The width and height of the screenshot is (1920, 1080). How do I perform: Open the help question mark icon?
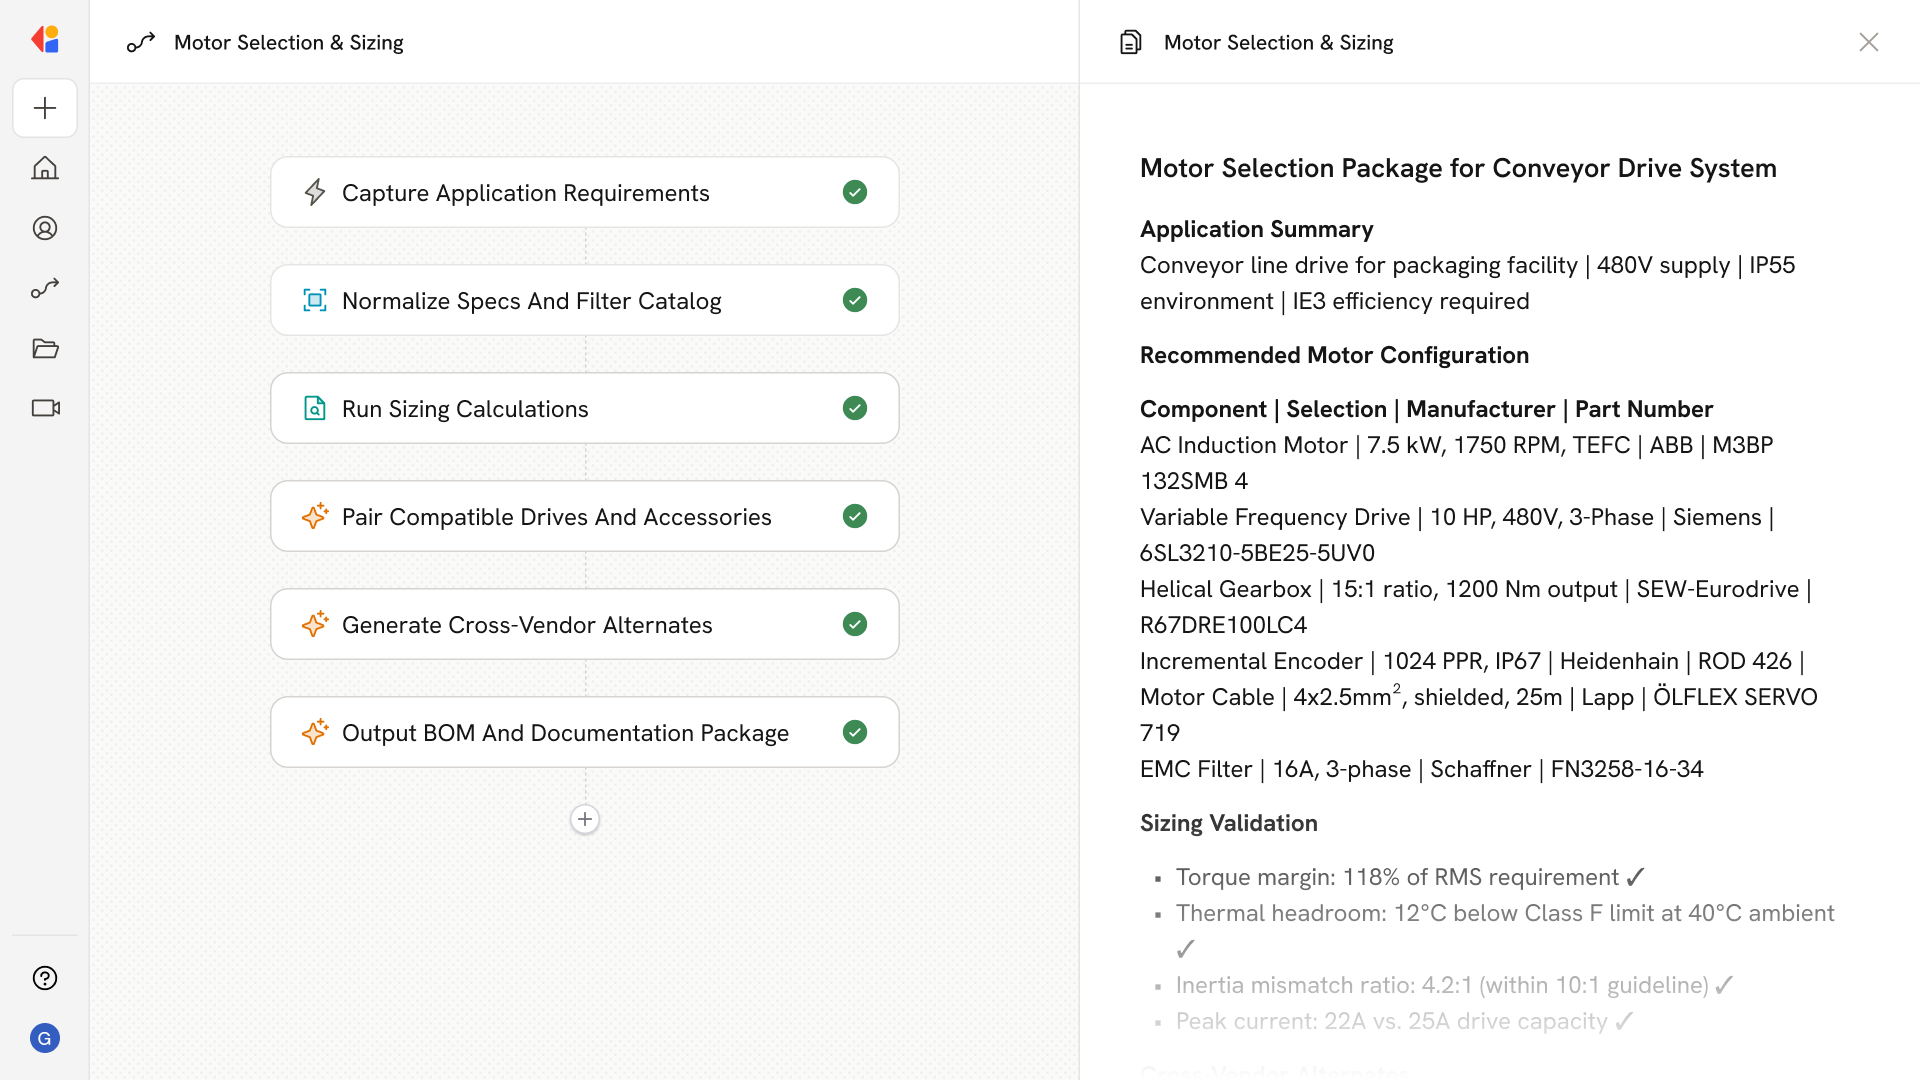pyautogui.click(x=45, y=978)
